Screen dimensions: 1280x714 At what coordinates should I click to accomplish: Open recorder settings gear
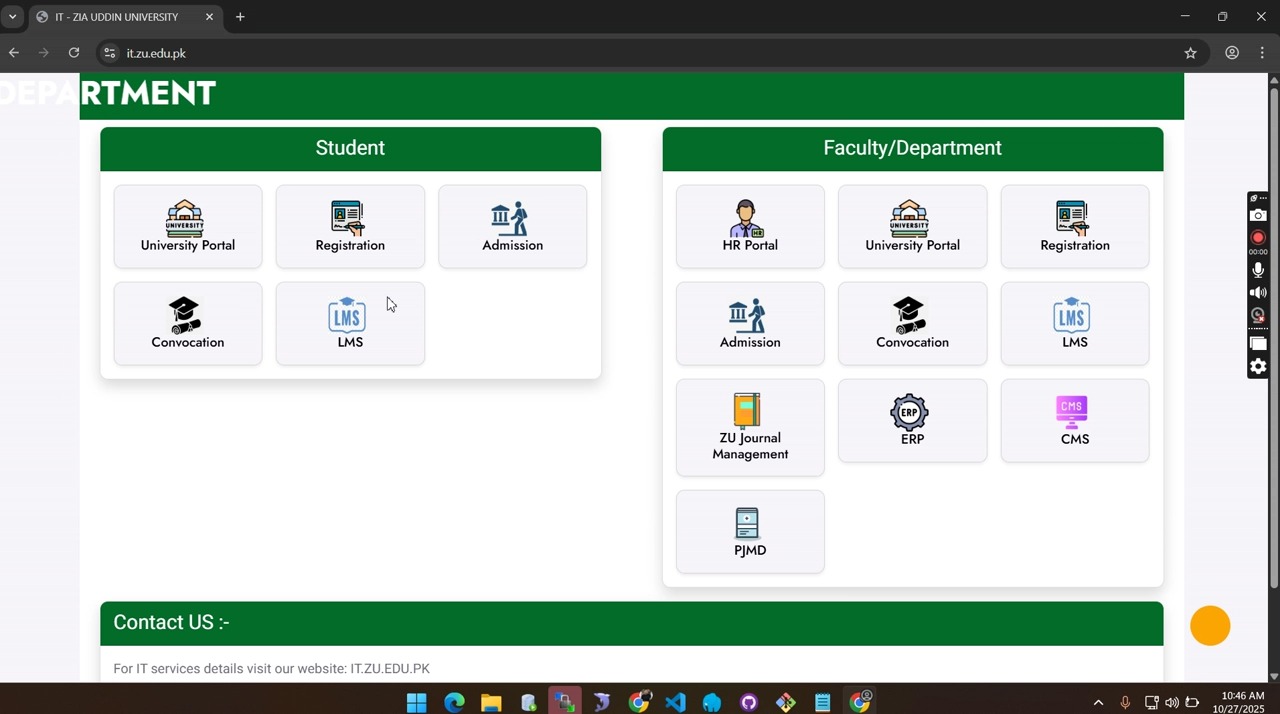[x=1258, y=367]
